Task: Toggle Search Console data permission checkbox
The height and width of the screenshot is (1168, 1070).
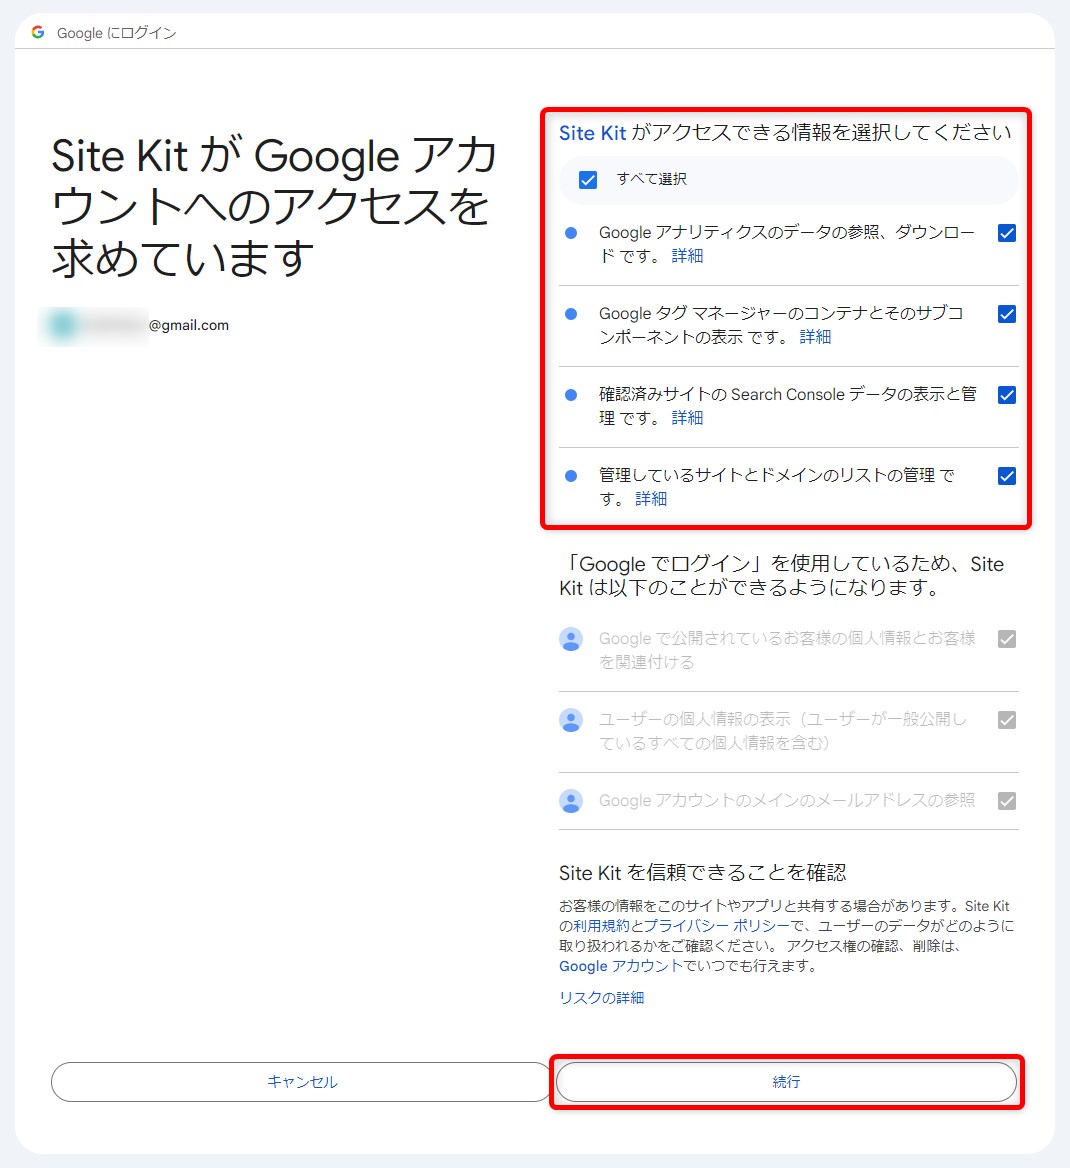Action: [x=1007, y=395]
